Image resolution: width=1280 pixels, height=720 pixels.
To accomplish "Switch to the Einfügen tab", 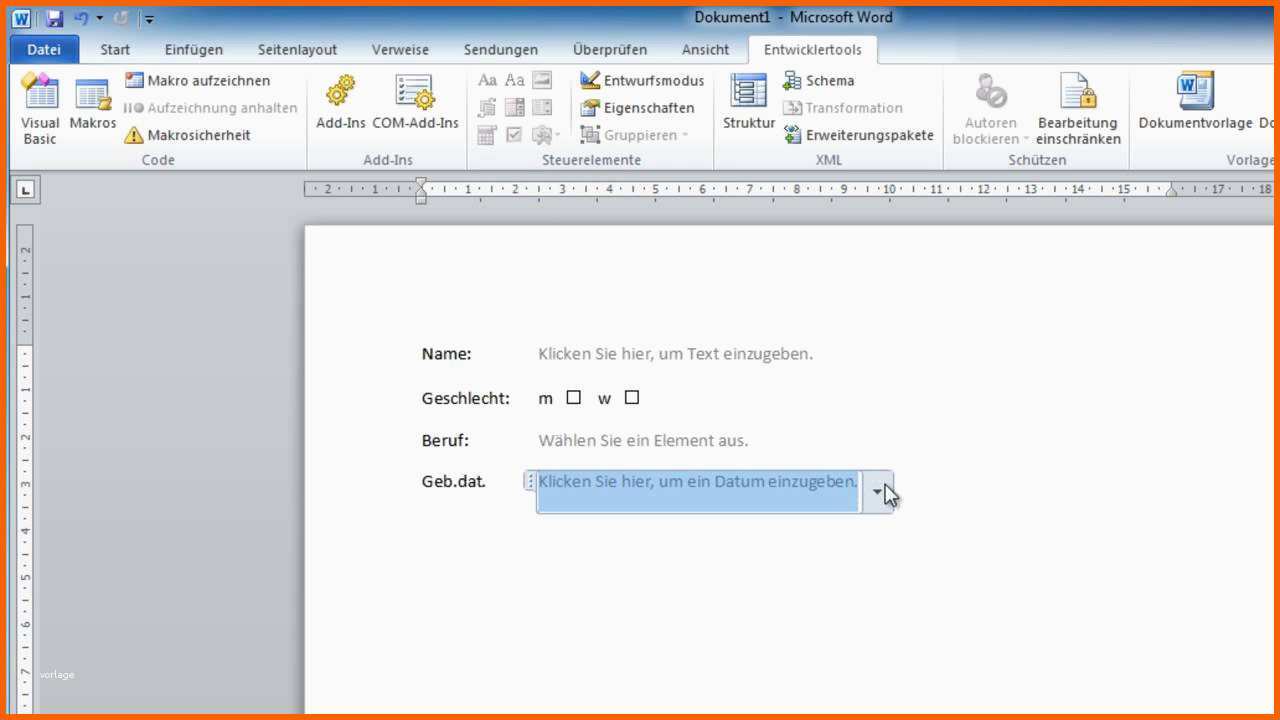I will [193, 49].
